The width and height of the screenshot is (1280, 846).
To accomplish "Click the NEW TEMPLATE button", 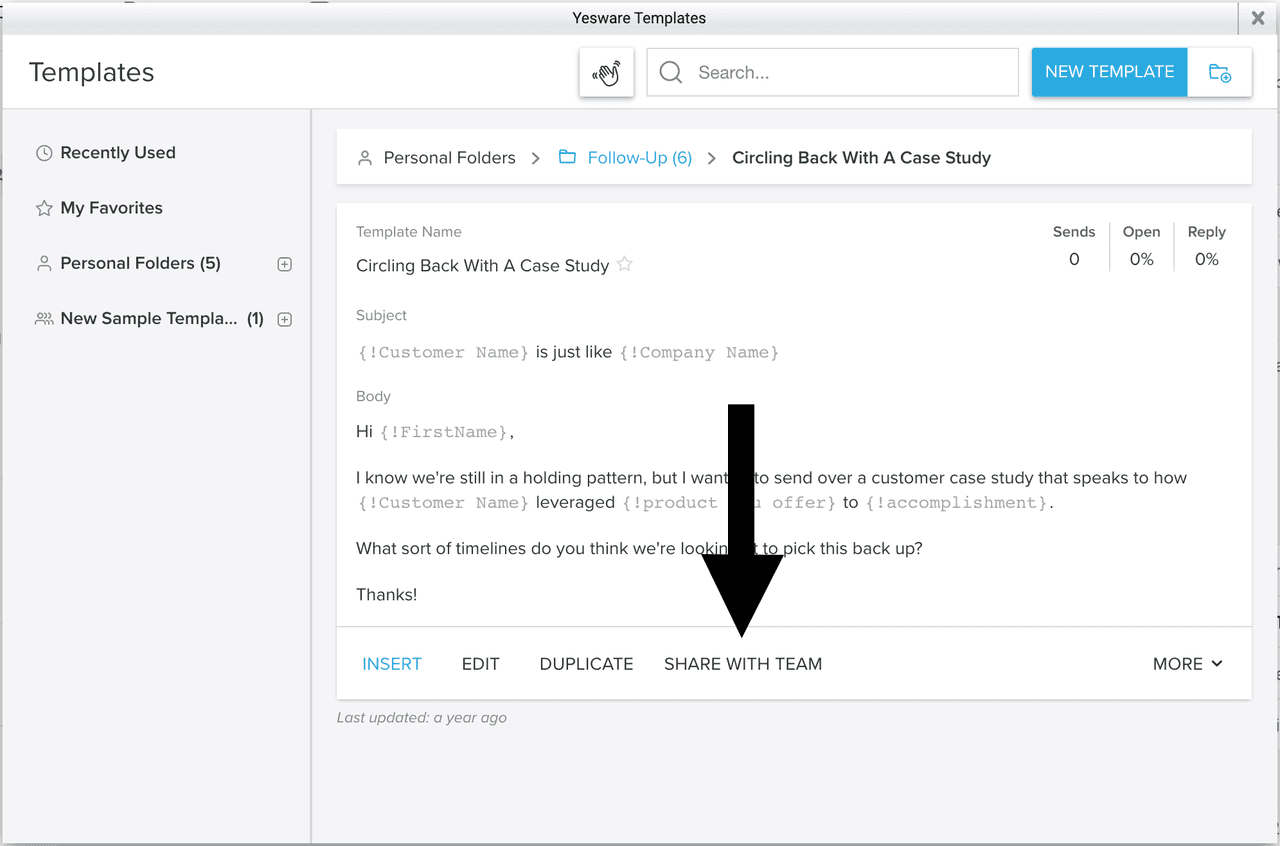I will pos(1109,72).
